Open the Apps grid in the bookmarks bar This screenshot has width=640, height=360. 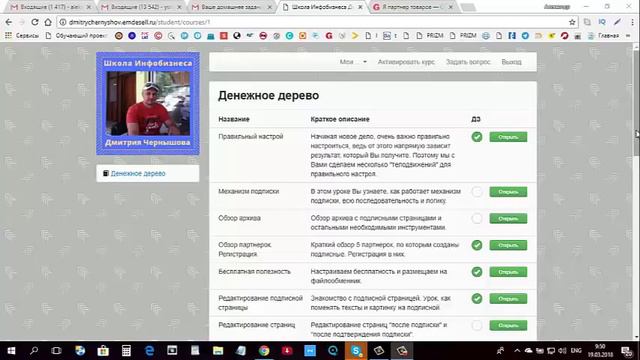point(8,36)
